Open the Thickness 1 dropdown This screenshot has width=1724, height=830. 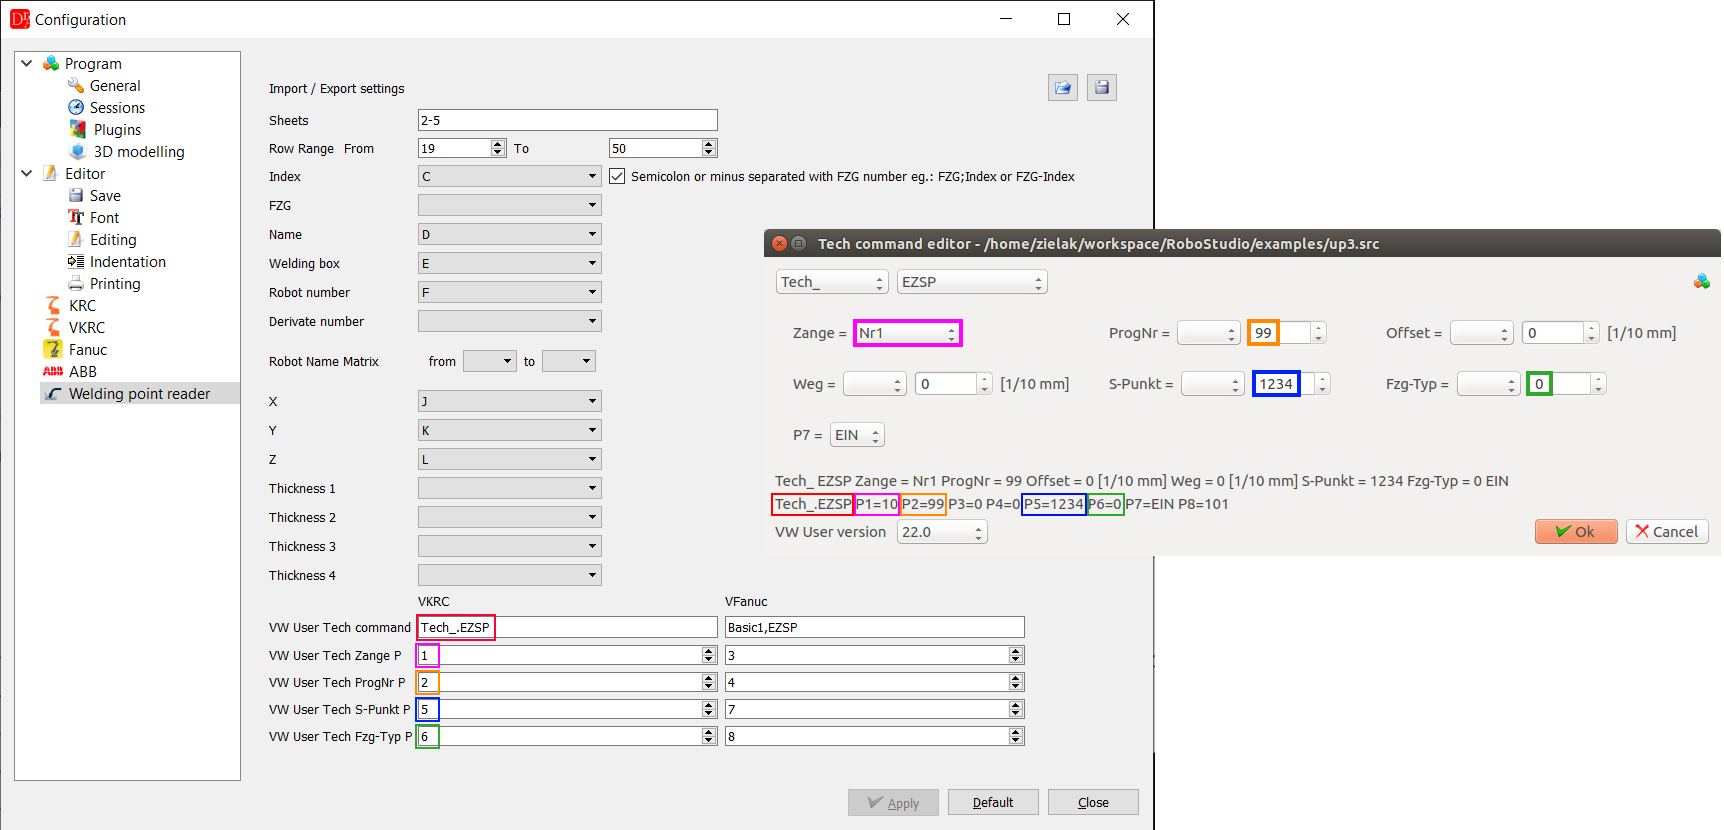509,488
